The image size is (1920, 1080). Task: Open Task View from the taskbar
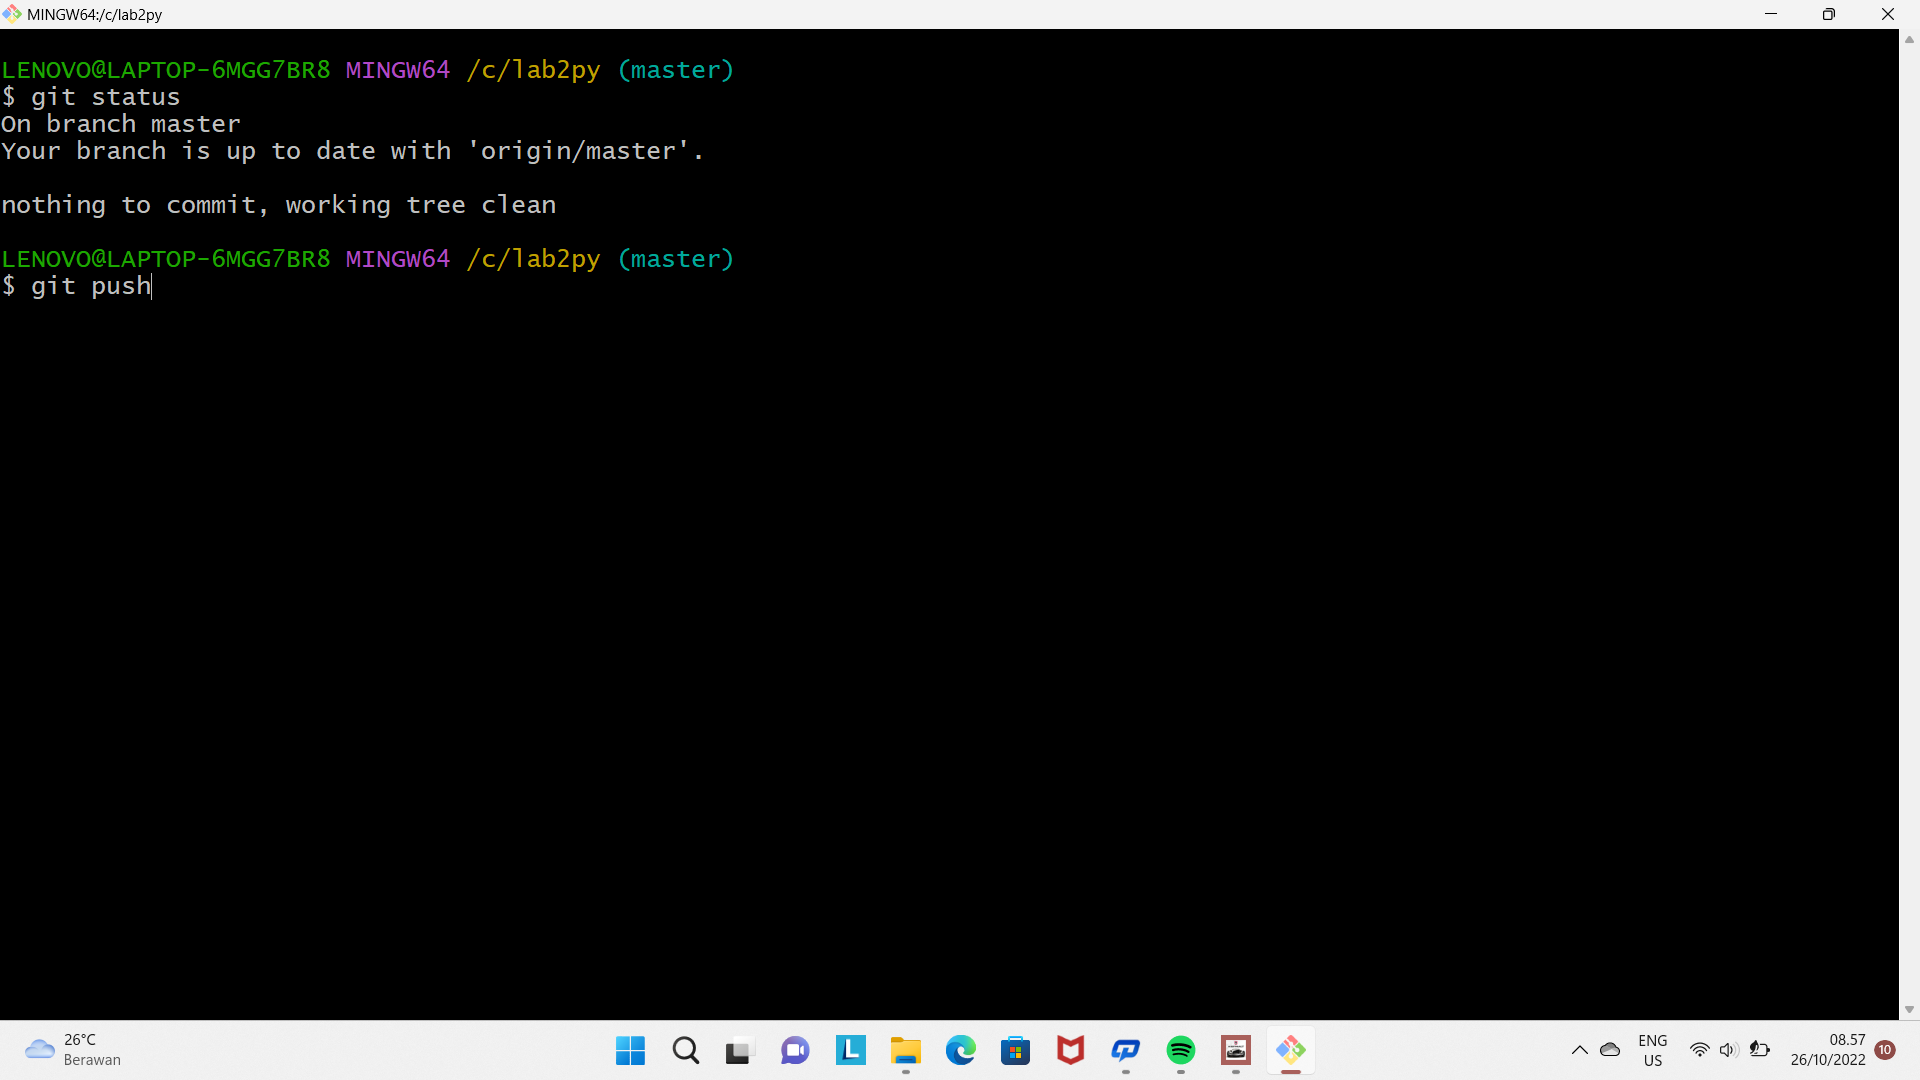point(738,1050)
